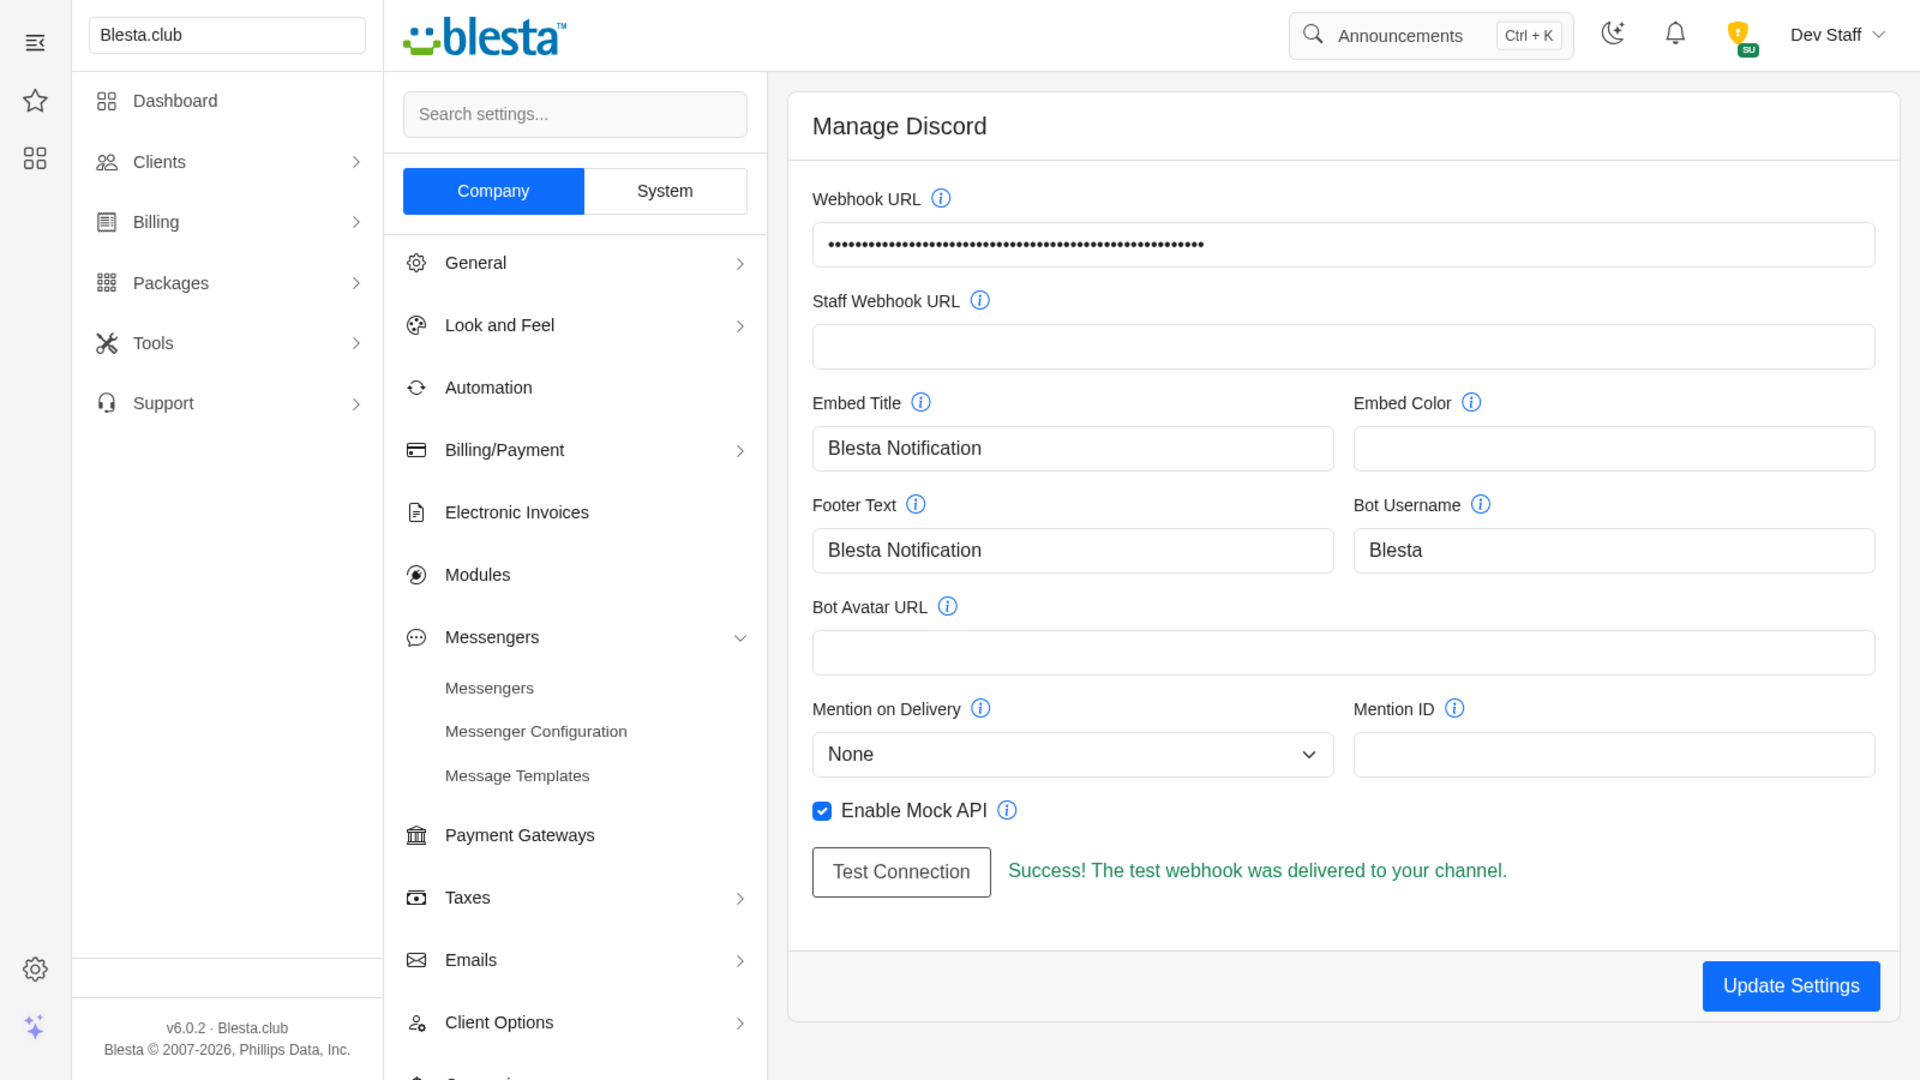Click the Embed Title field
The height and width of the screenshot is (1080, 1920).
coord(1072,449)
